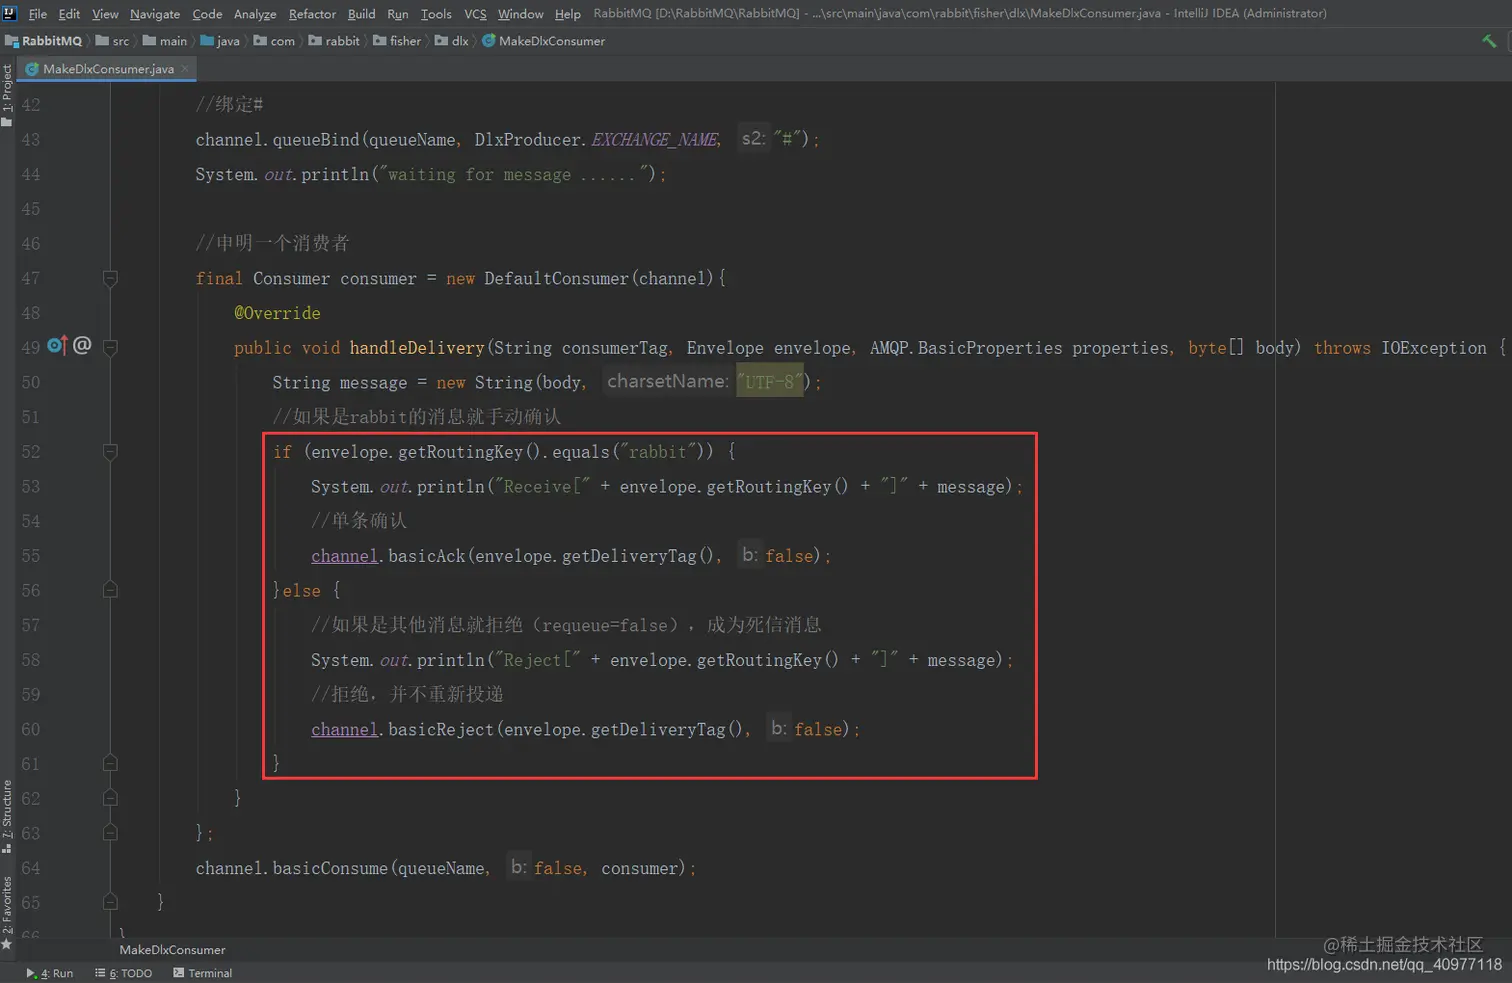The height and width of the screenshot is (983, 1512).
Task: Select MakeDlxConsumer class breadcrumb
Action: (543, 41)
